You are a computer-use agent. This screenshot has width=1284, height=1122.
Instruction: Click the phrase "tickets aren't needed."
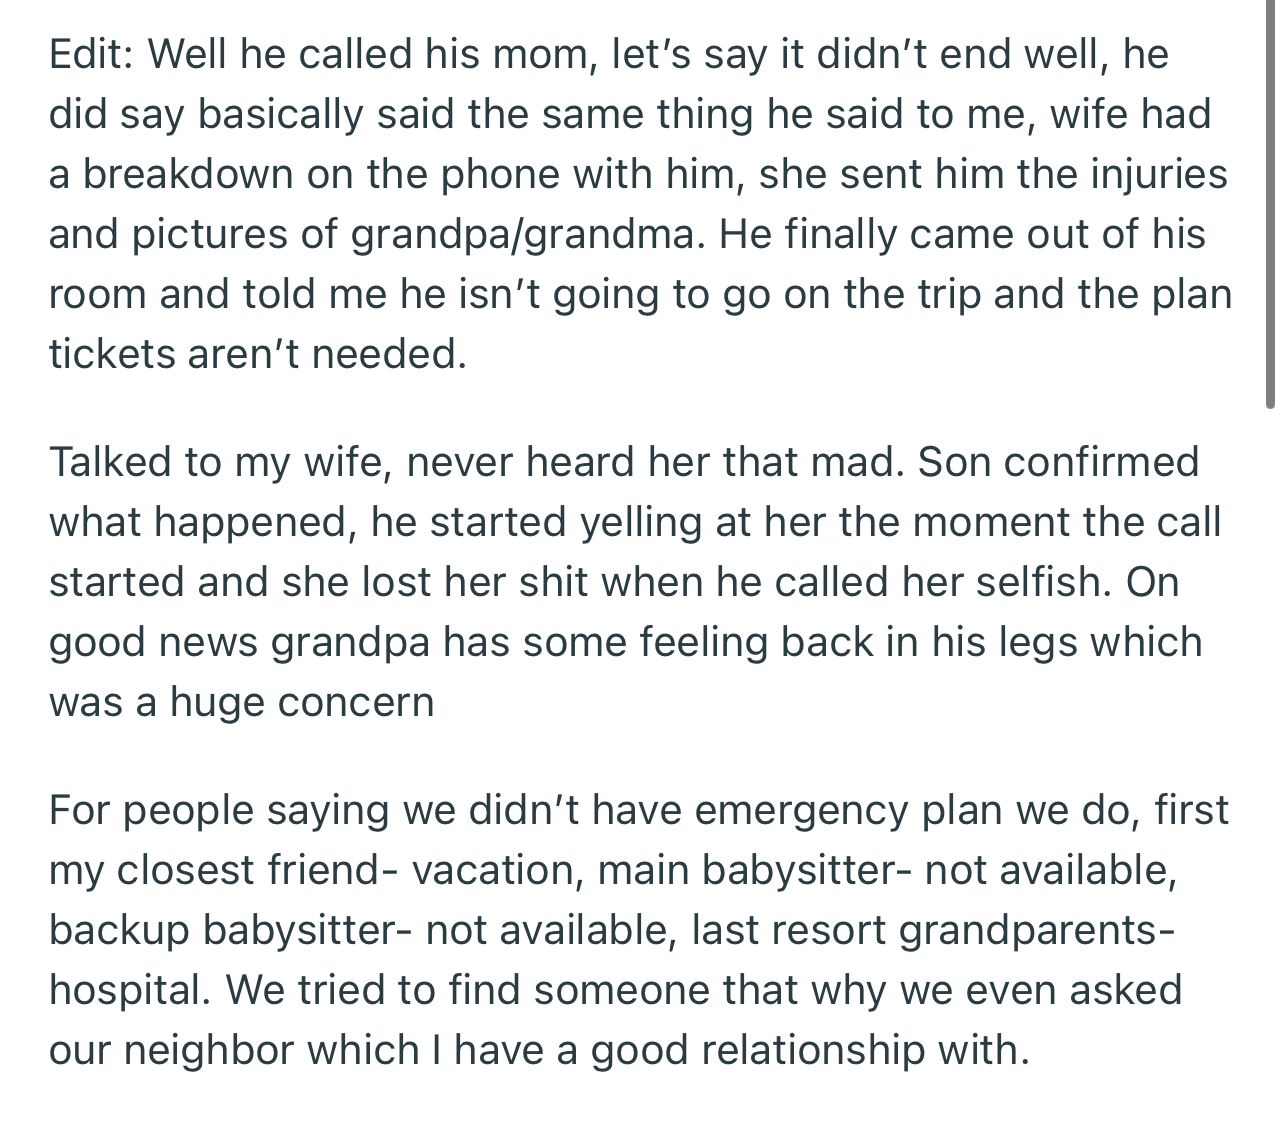258,354
